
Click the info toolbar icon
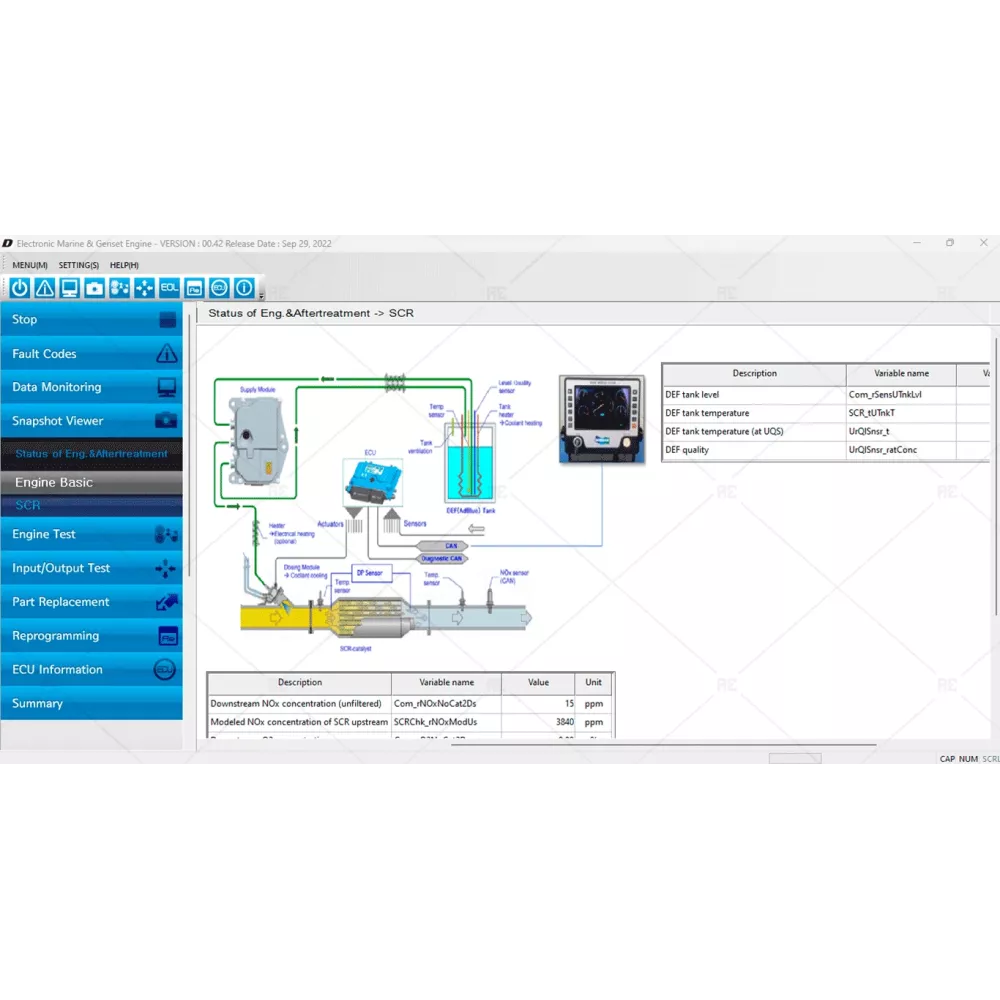pyautogui.click(x=244, y=288)
